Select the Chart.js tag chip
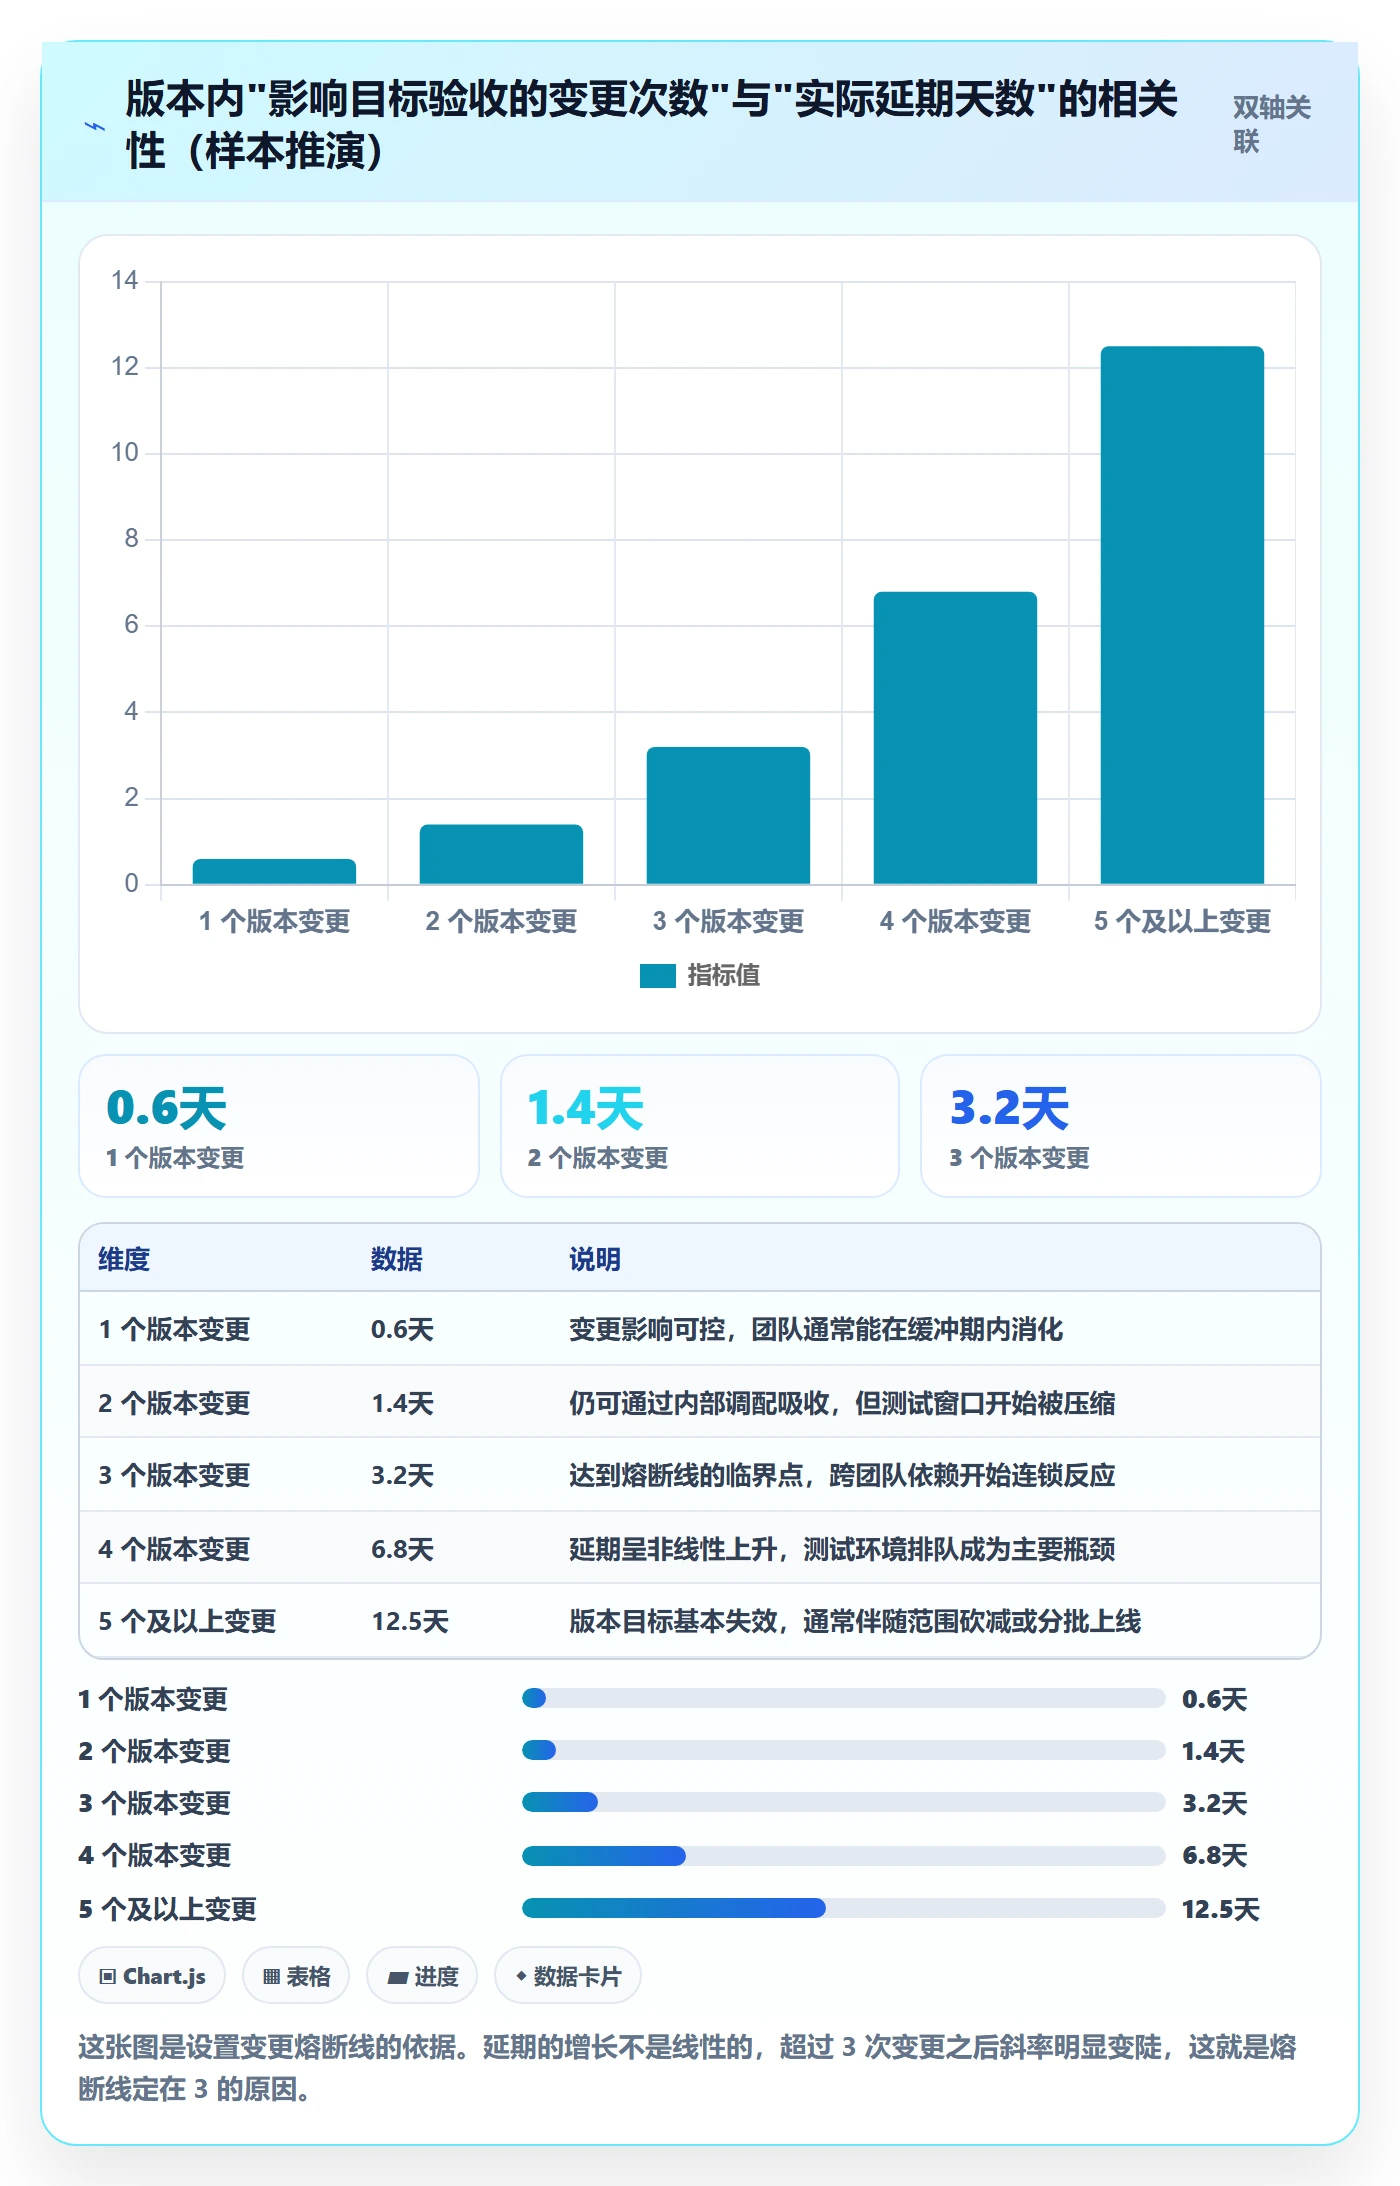 tap(152, 1976)
